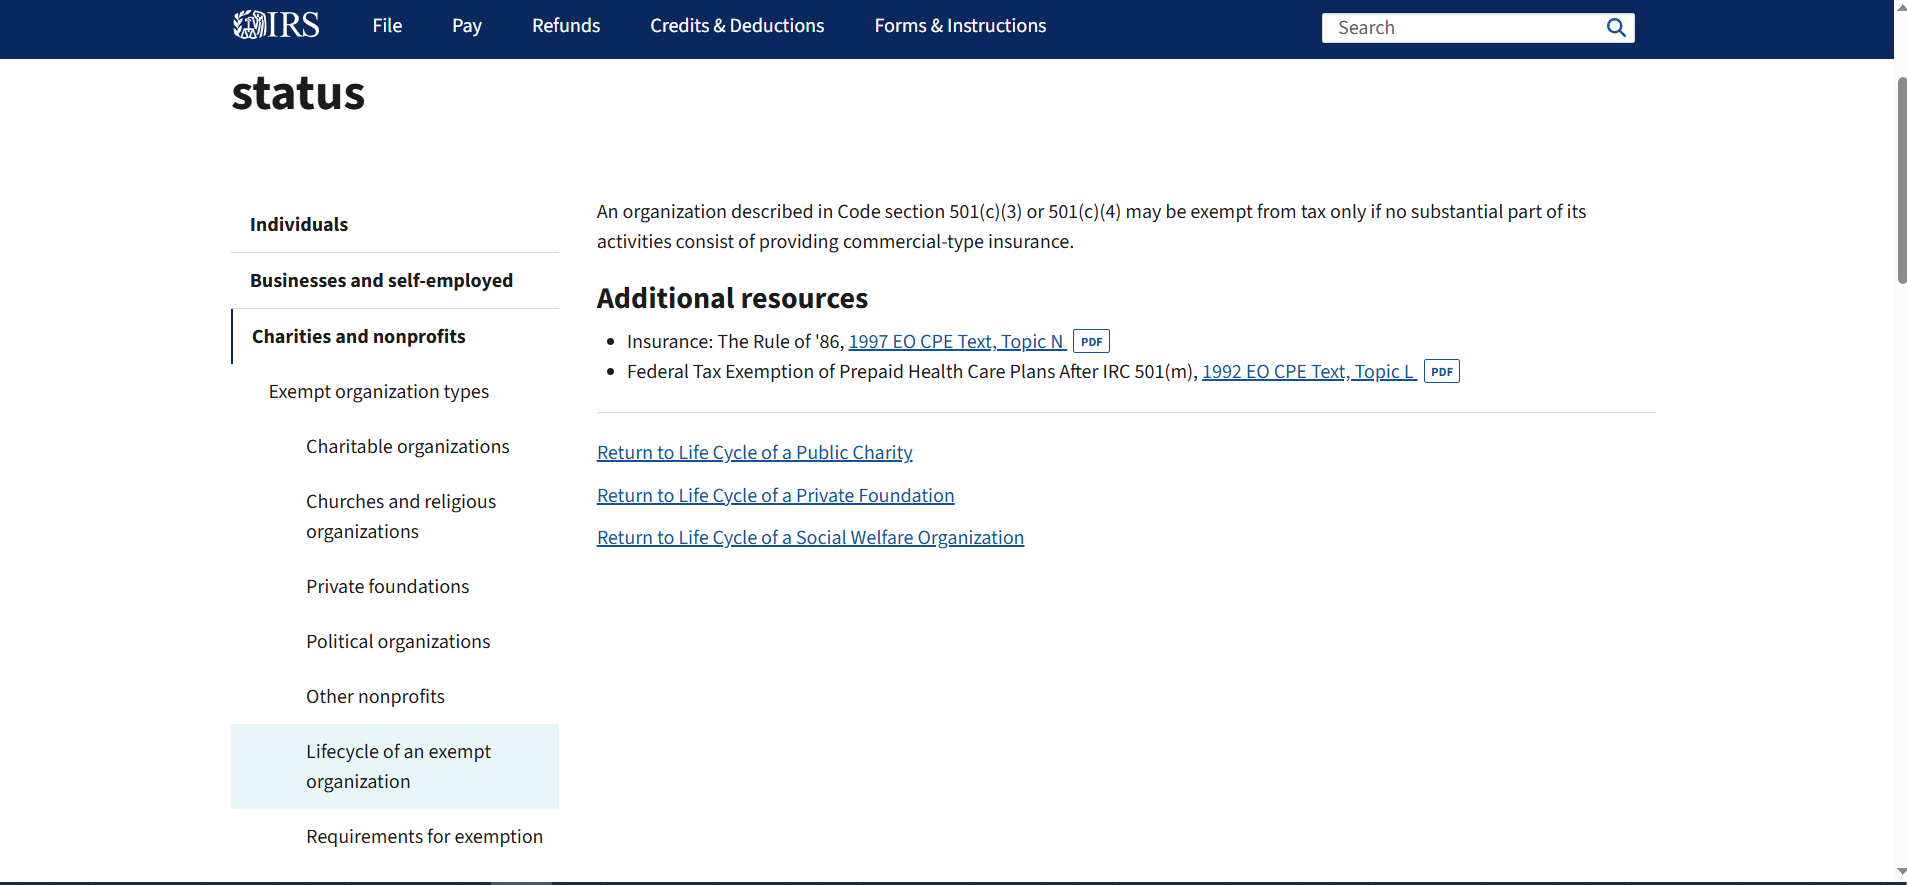1907x885 pixels.
Task: Go to Private foundations
Action: point(387,587)
